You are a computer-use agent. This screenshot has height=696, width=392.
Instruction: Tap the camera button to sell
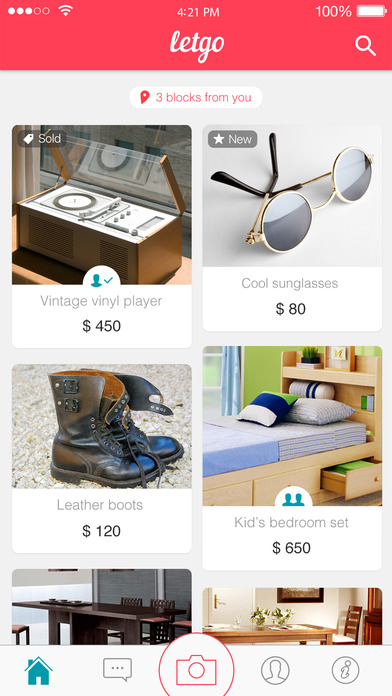click(x=196, y=670)
